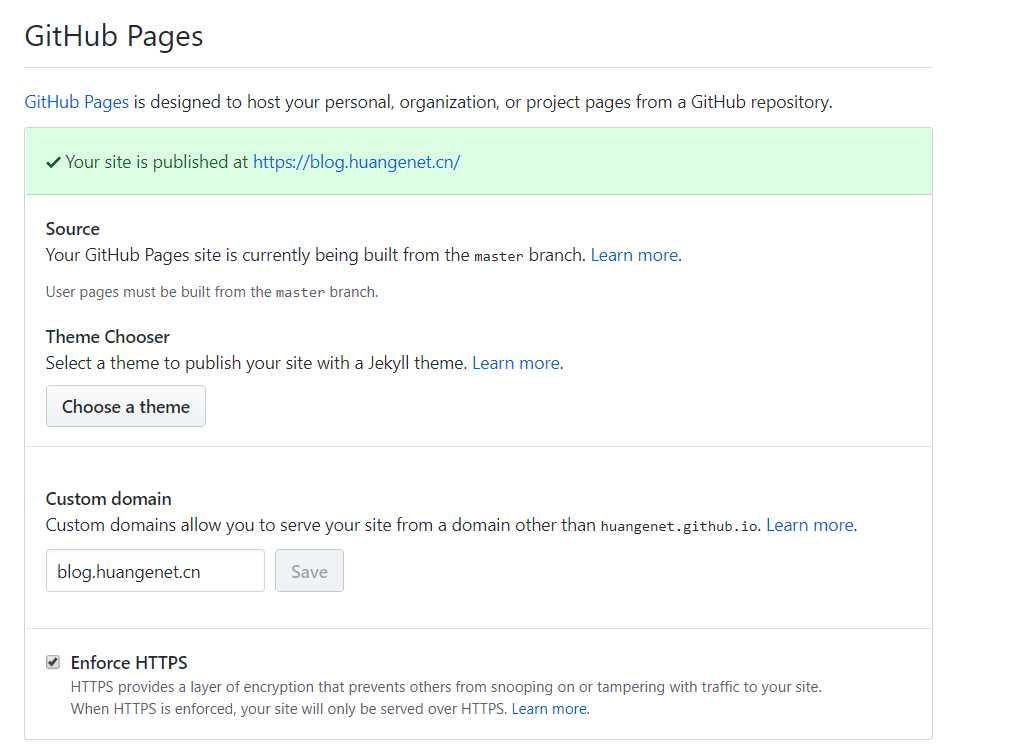Click huangenet.github.io code text

click(x=679, y=526)
